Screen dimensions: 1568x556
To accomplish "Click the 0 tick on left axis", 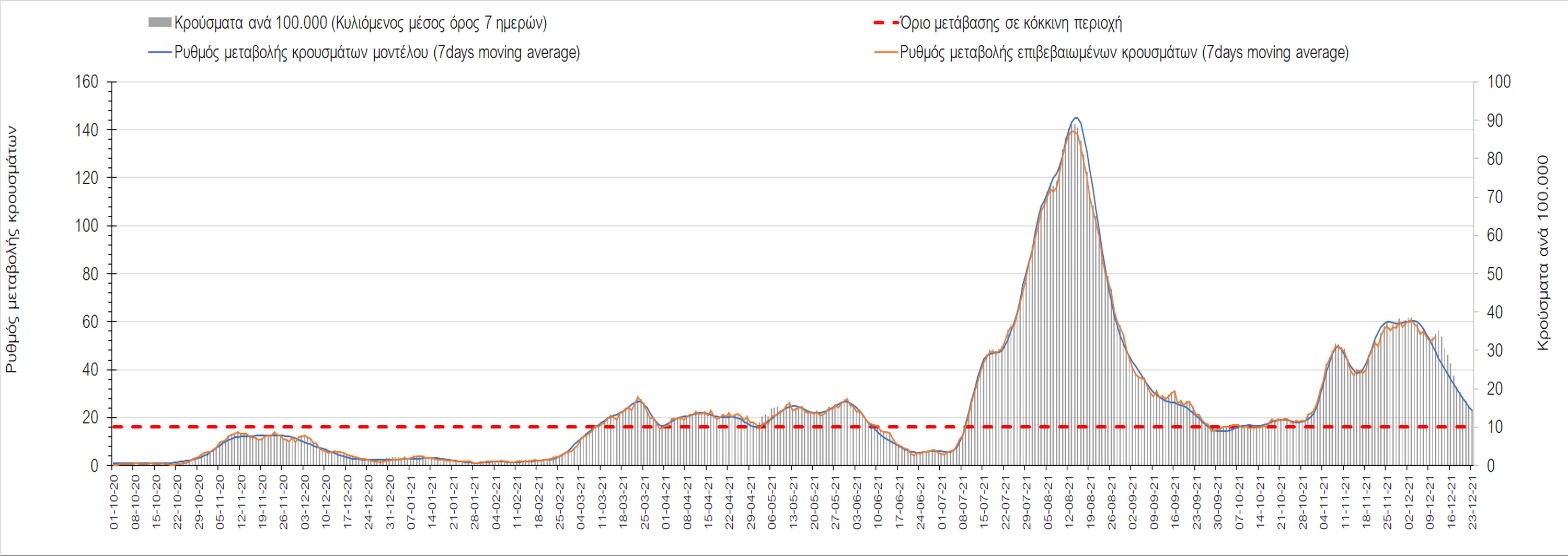I will coord(97,466).
